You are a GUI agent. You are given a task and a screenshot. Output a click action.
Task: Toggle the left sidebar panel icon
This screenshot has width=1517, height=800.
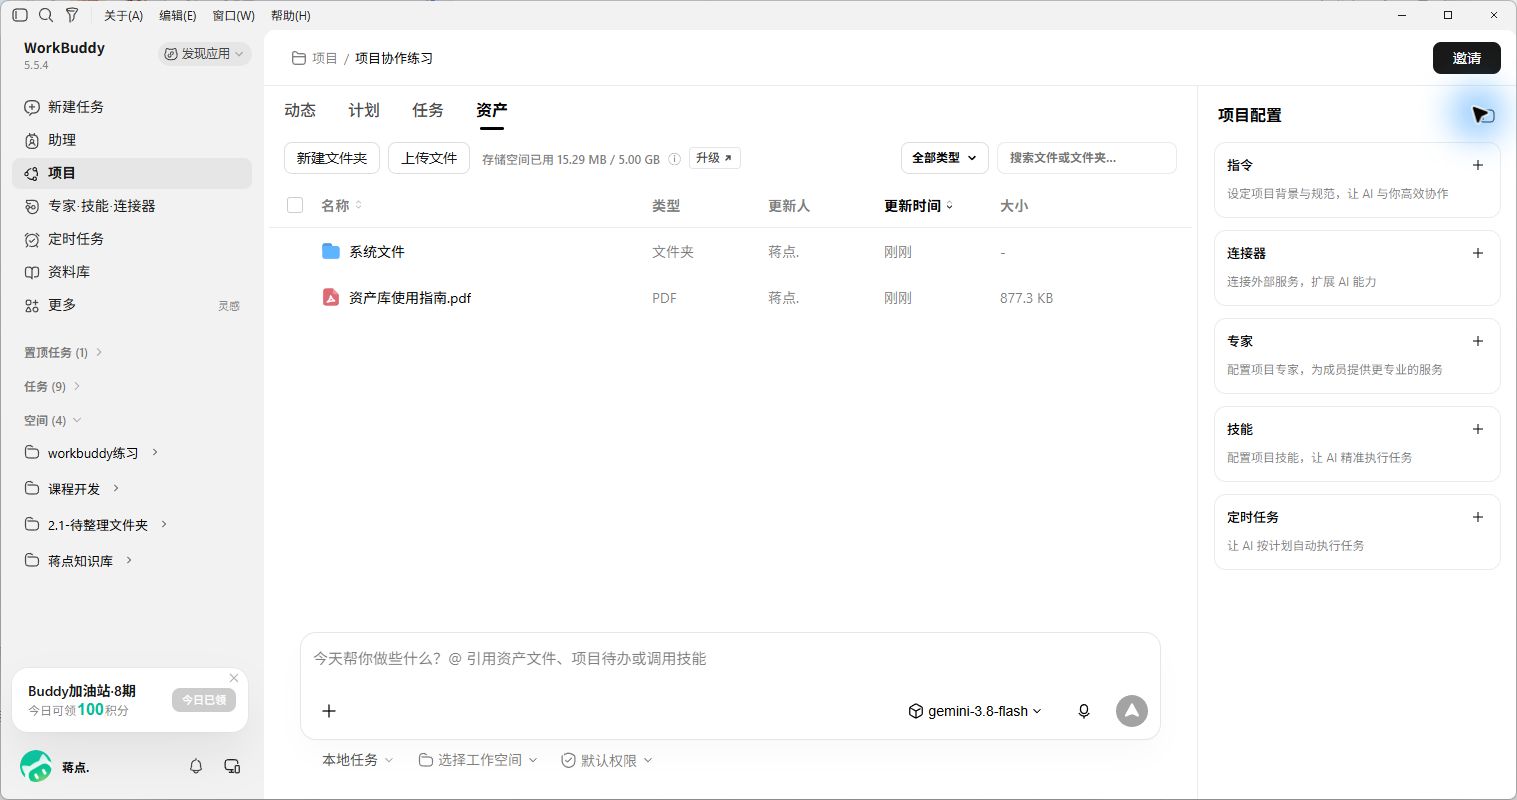point(20,15)
